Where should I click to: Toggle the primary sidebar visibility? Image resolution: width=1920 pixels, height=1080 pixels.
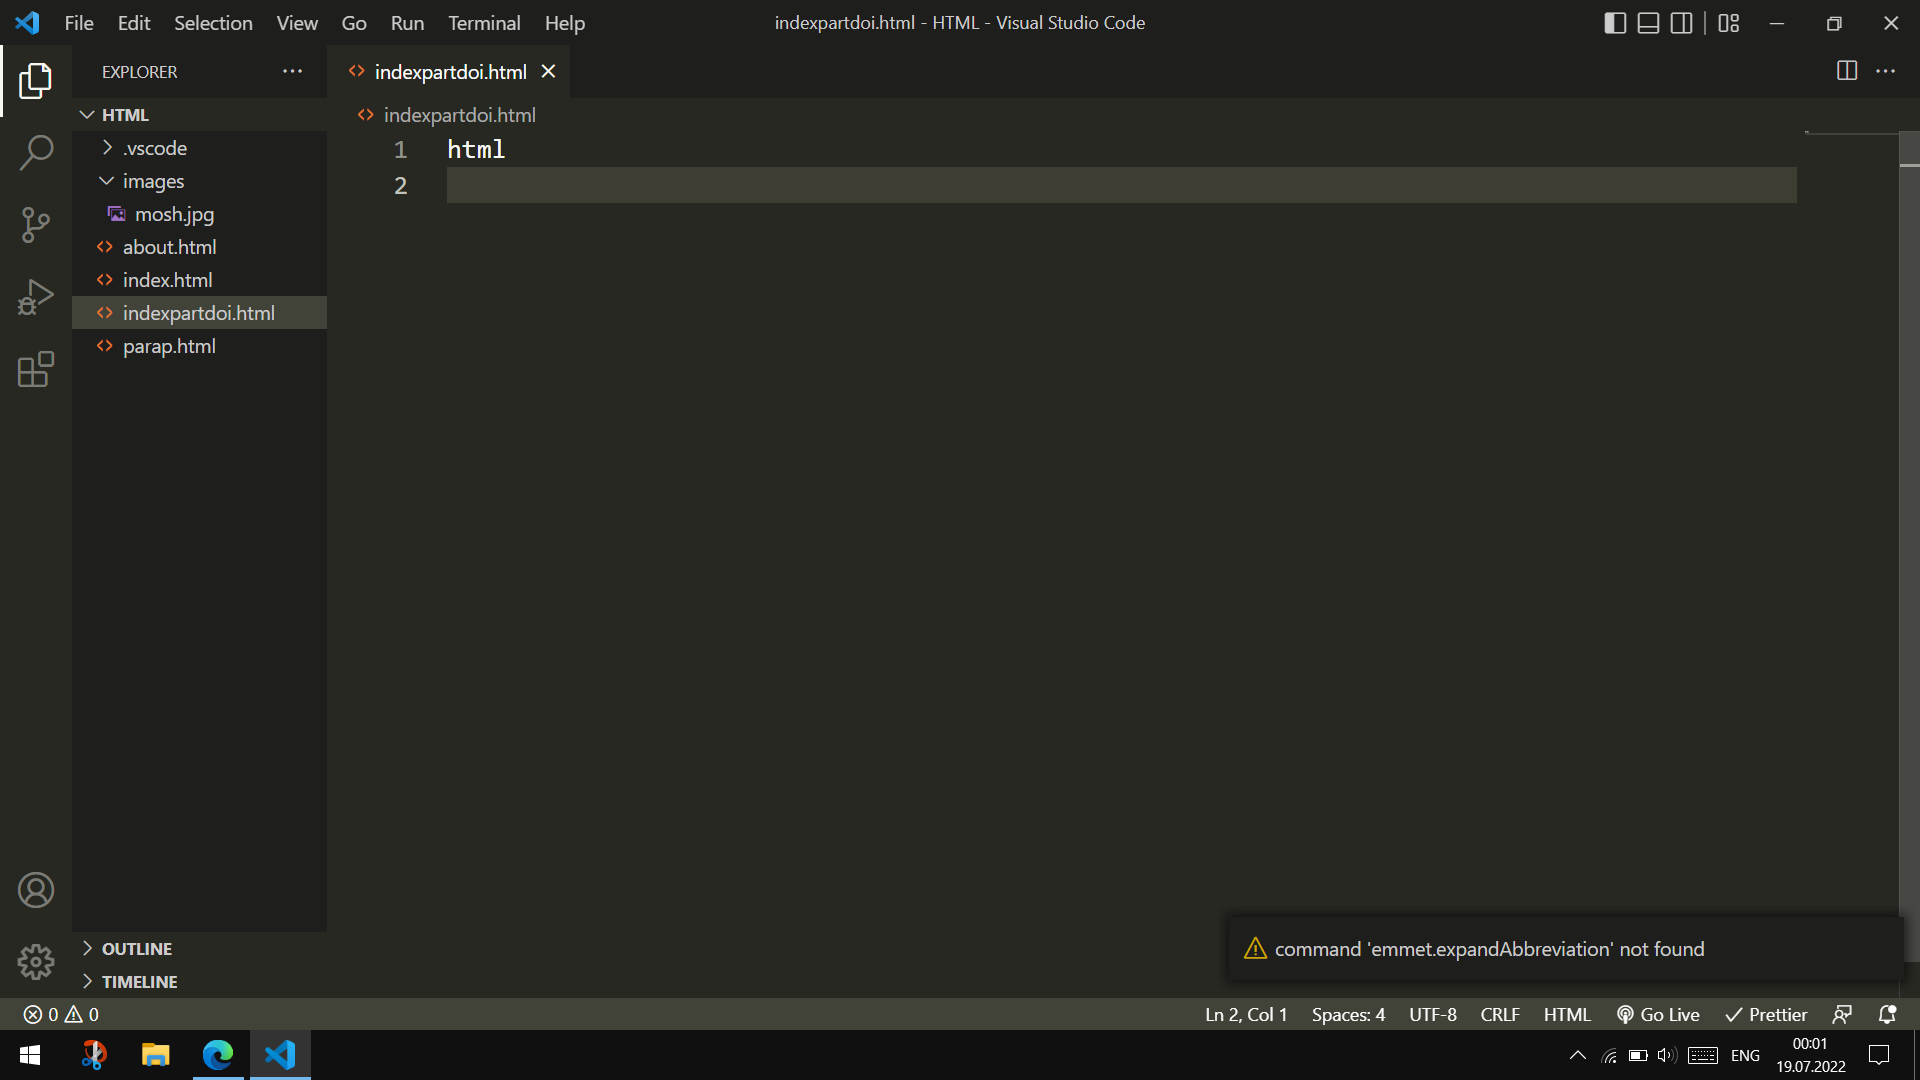(1615, 22)
